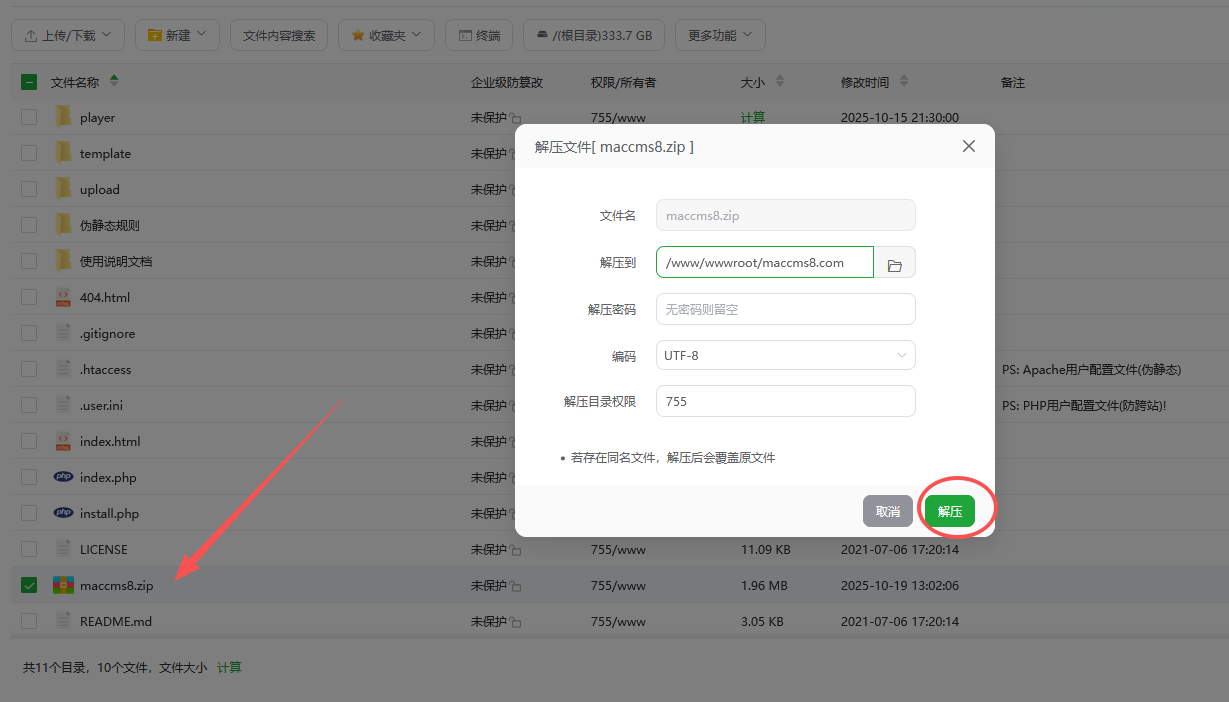The image size is (1229, 702).
Task: Click the lock icon in maccms8.zip row
Action: [x=516, y=586]
